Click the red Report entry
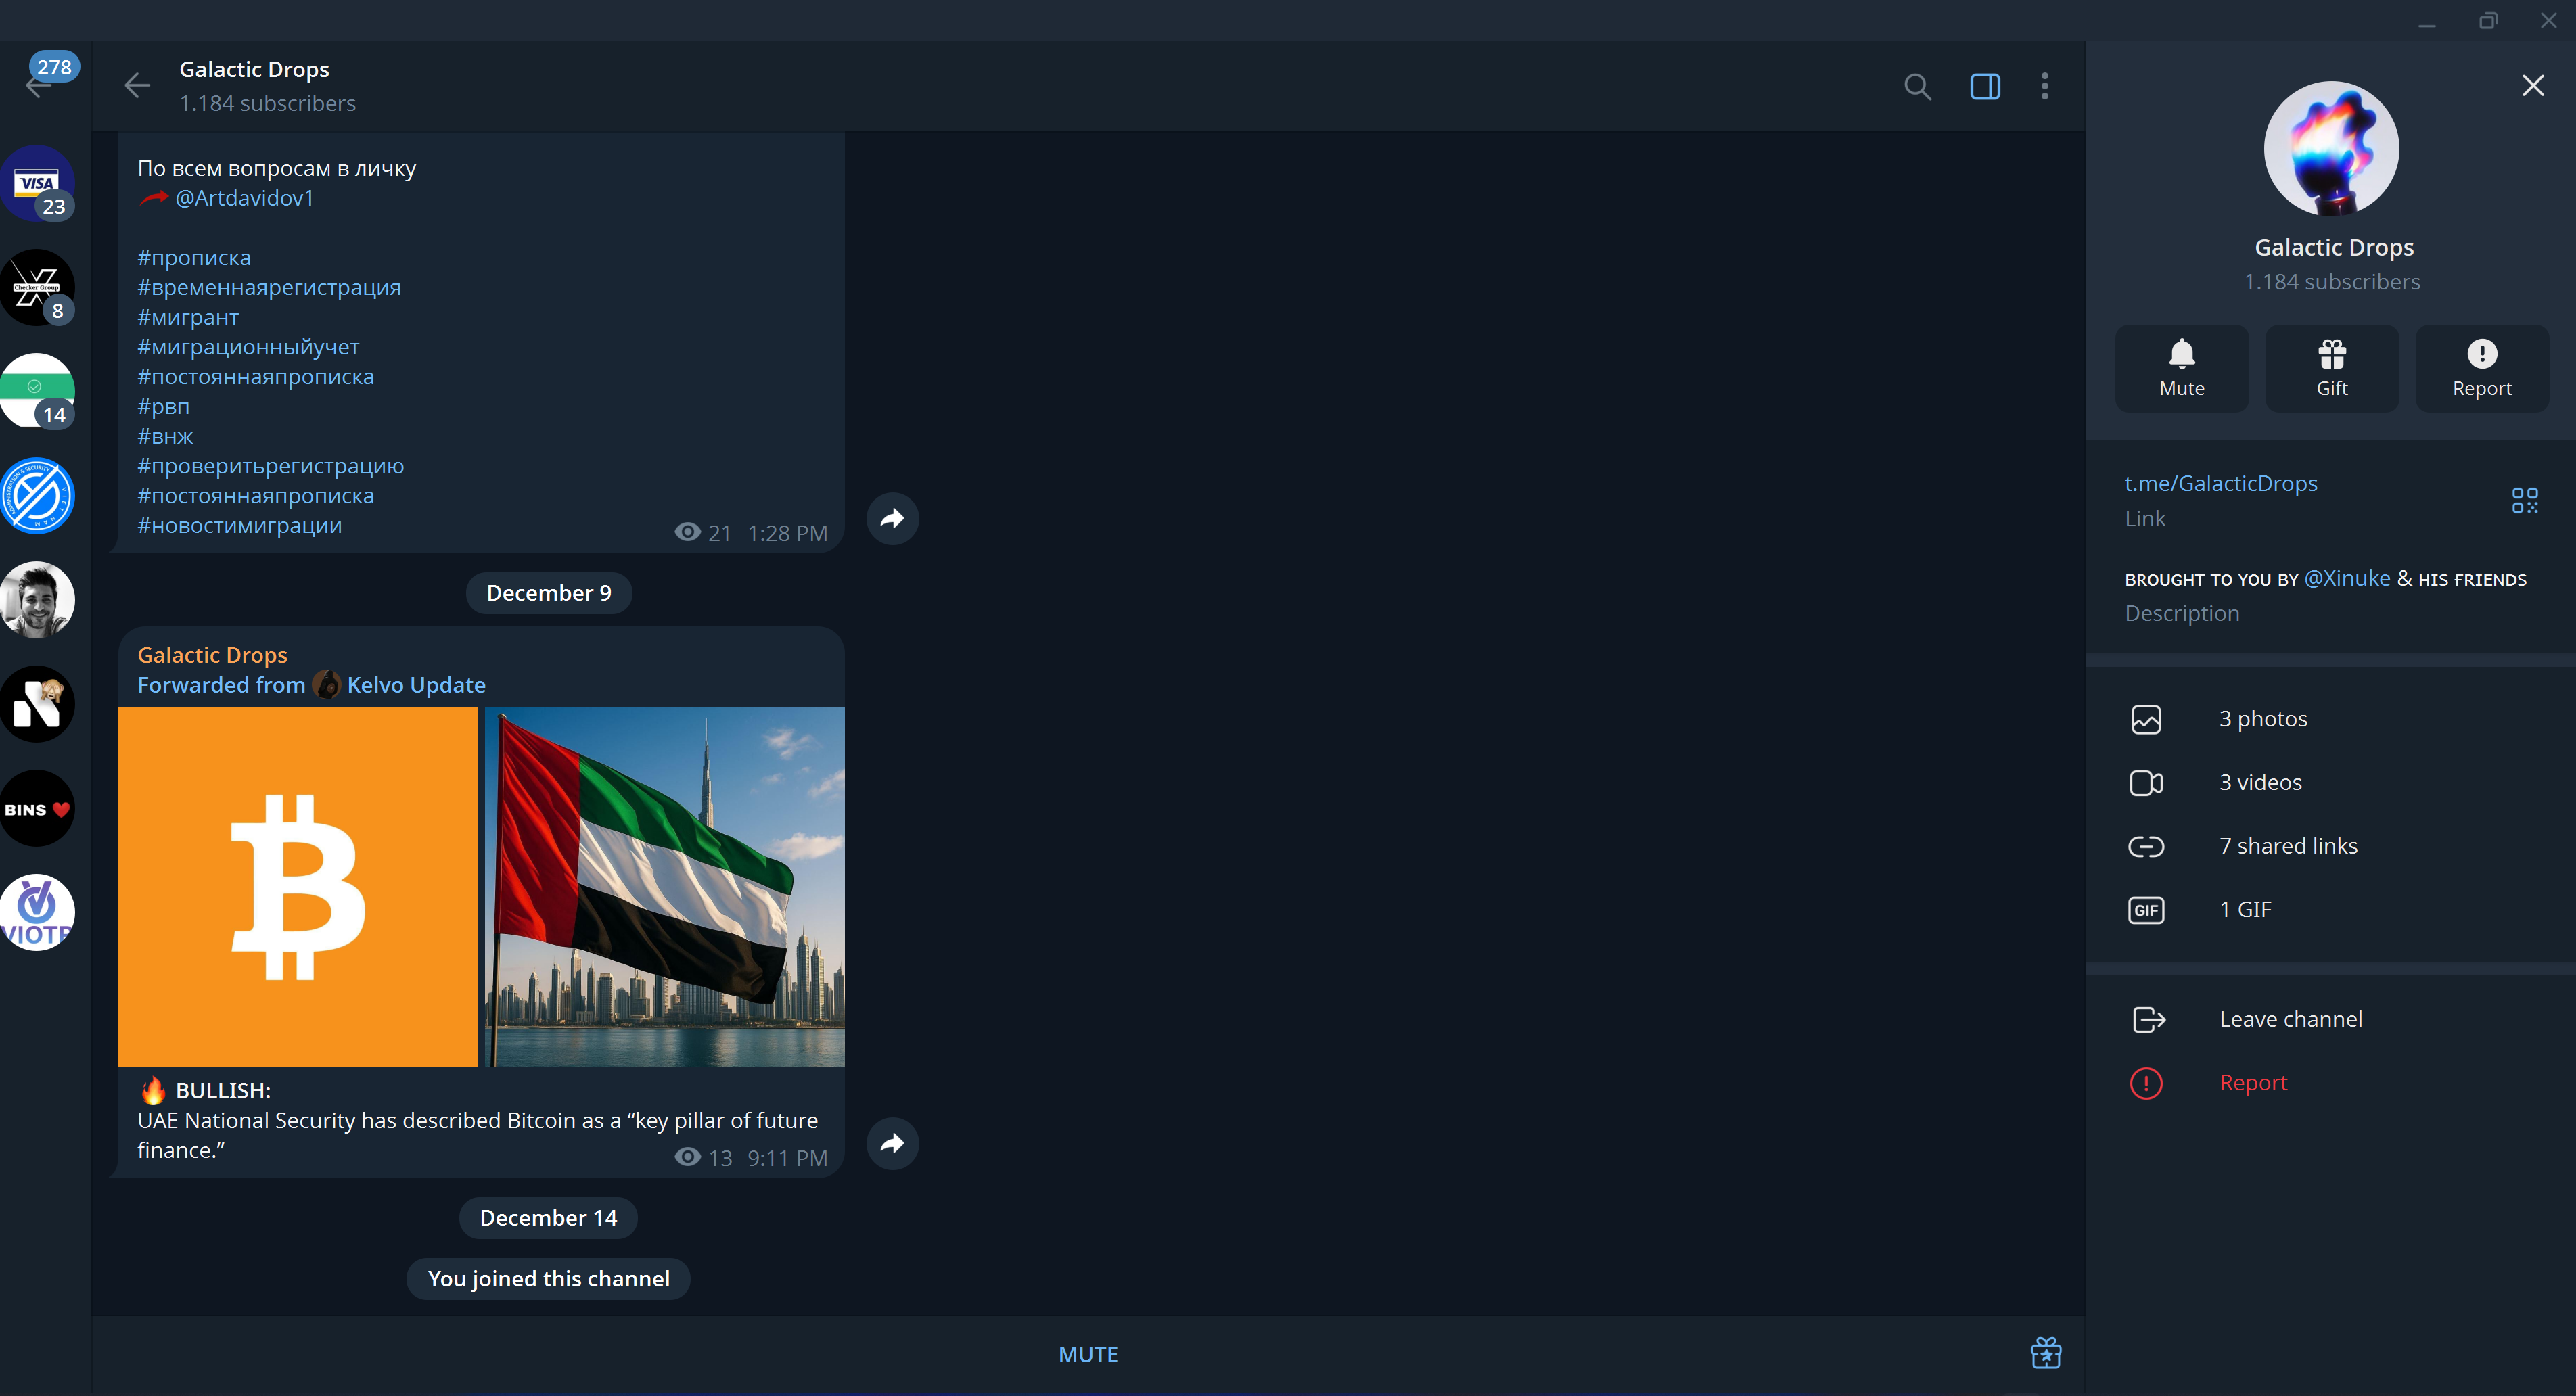The width and height of the screenshot is (2576, 1396). point(2331,1083)
